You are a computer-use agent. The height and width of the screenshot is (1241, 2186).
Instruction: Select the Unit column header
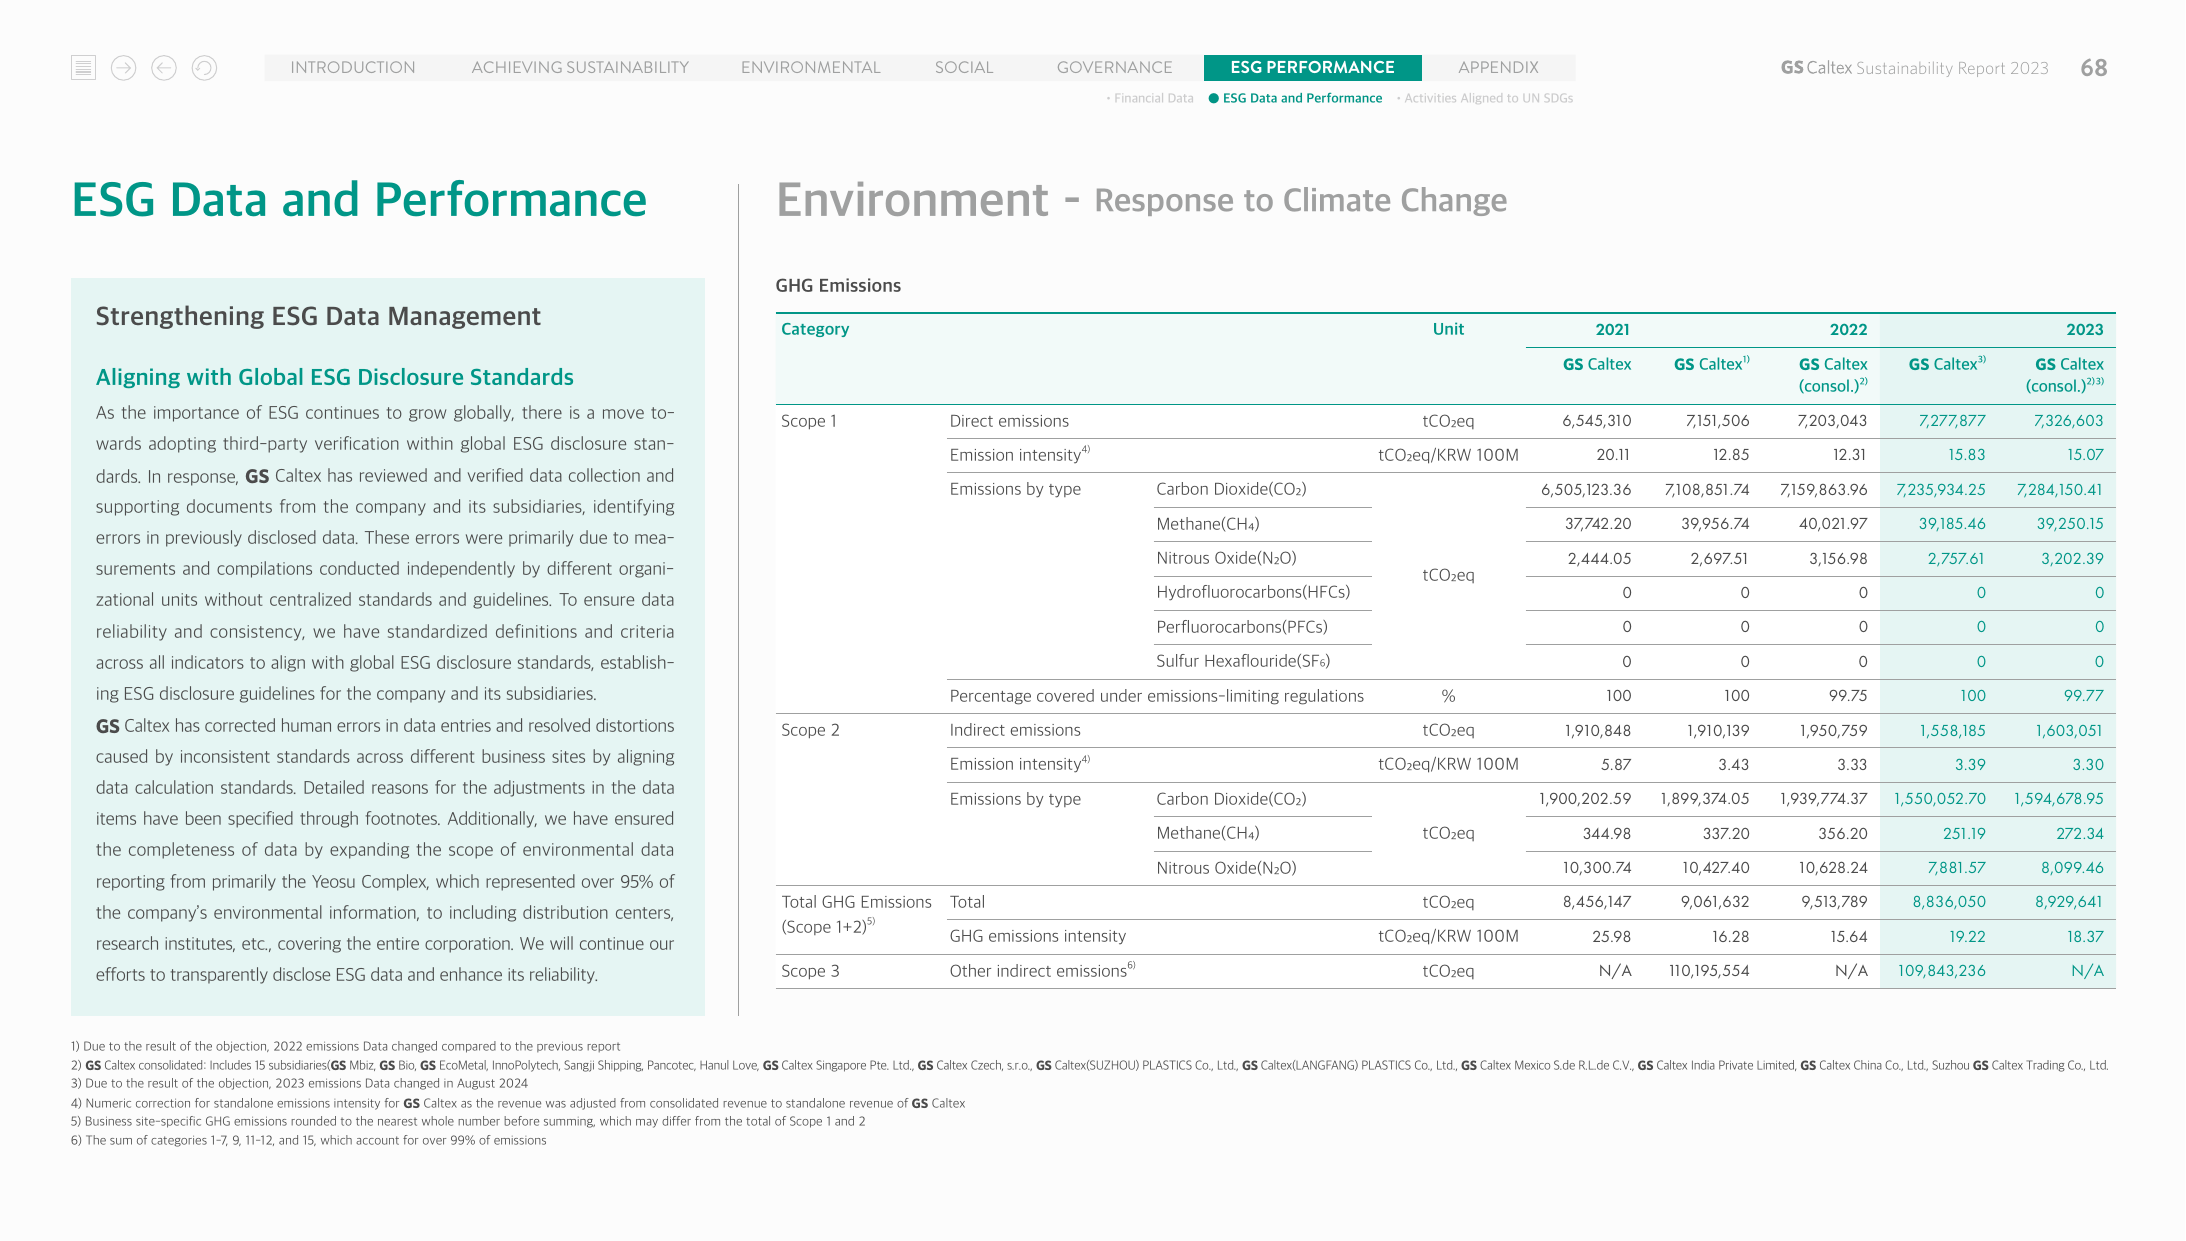pos(1448,329)
